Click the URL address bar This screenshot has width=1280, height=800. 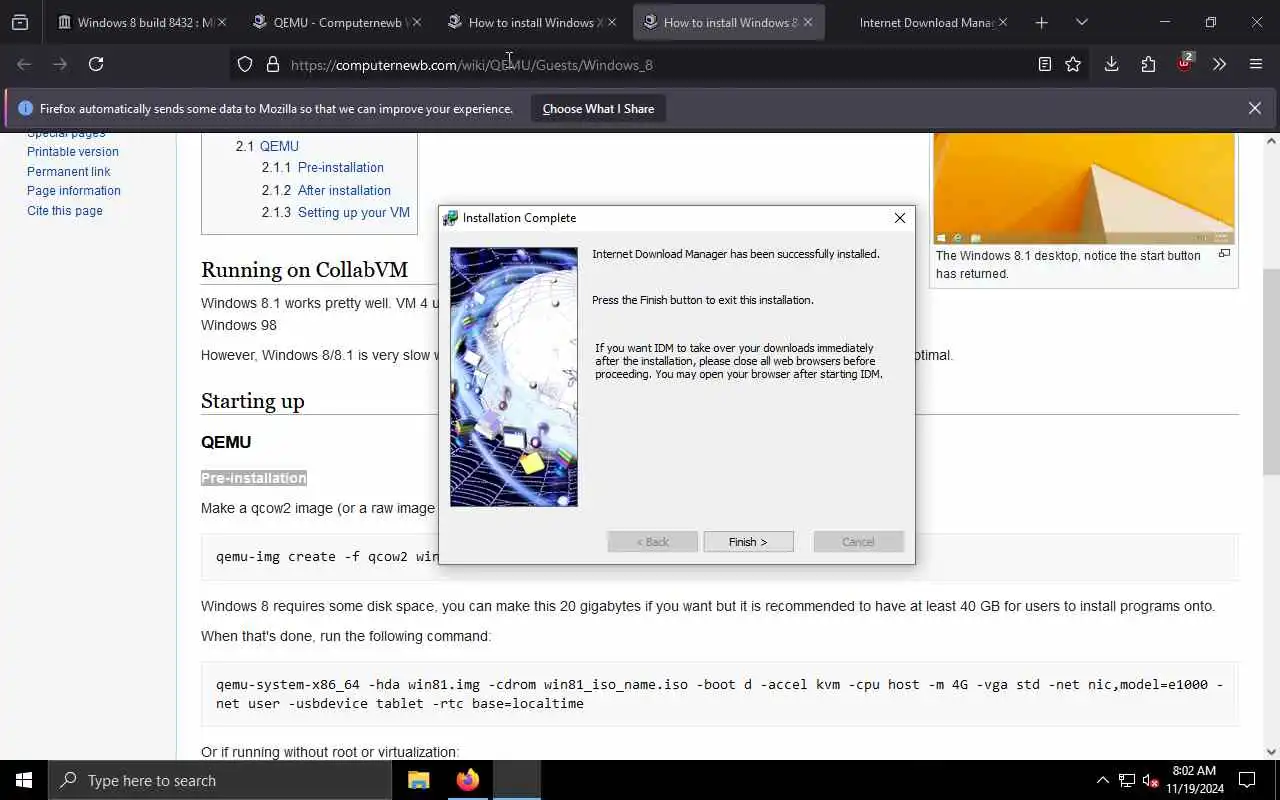click(x=660, y=64)
